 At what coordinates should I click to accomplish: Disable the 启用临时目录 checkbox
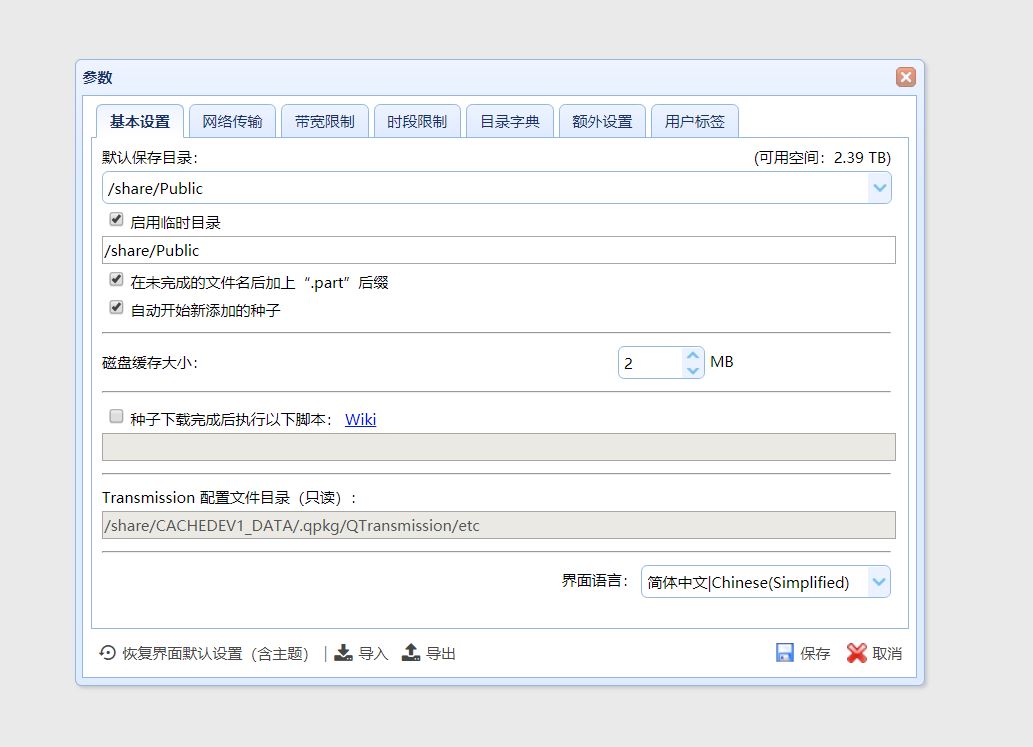tap(116, 218)
